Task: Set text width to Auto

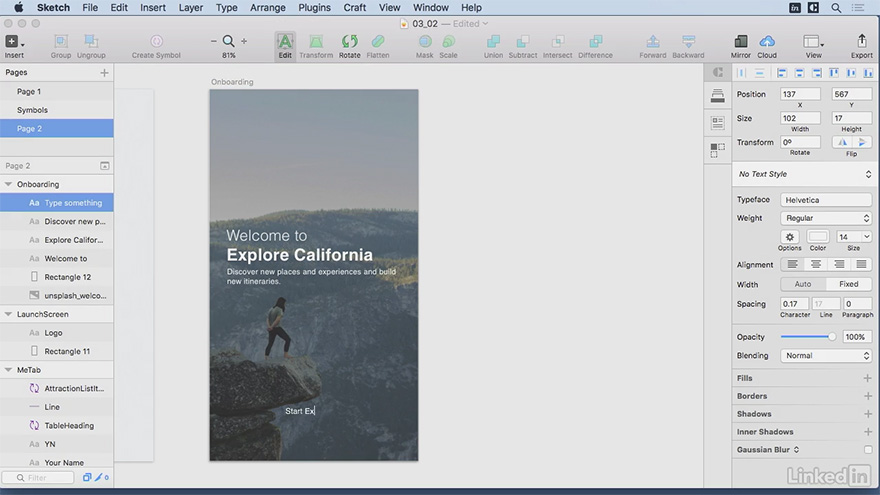Action: click(x=803, y=284)
